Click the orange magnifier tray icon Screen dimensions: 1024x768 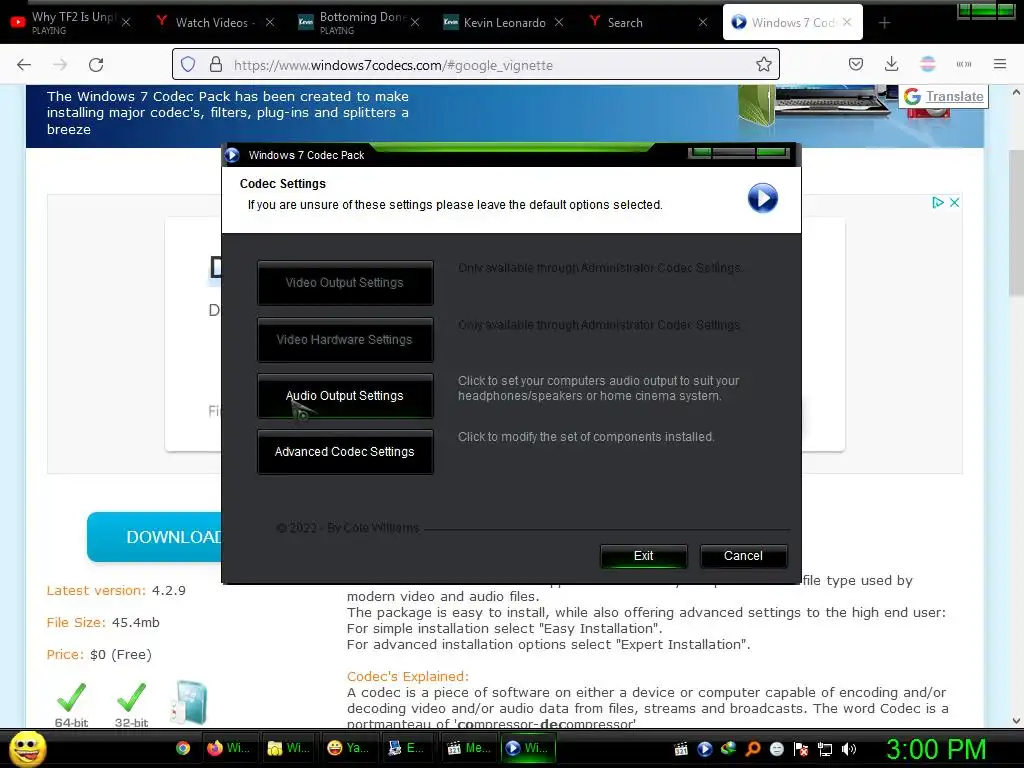tap(753, 749)
